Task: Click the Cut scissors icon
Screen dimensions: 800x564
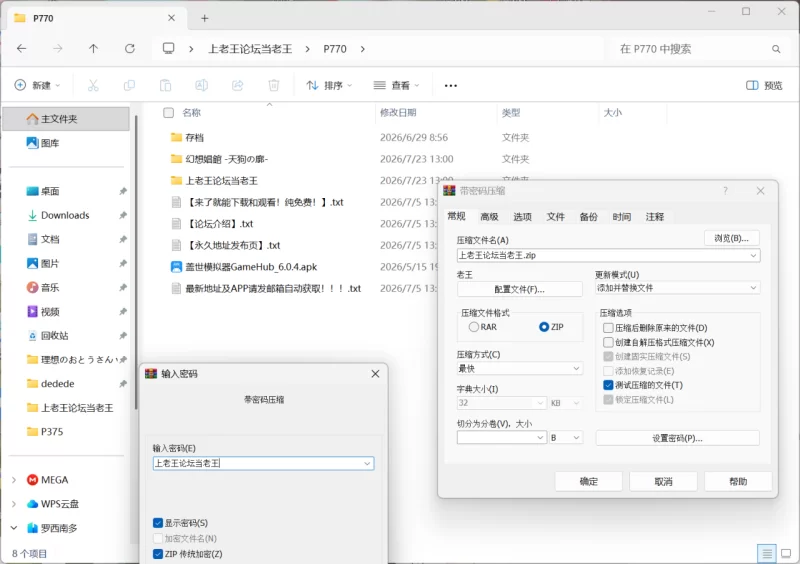Action: coord(93,85)
